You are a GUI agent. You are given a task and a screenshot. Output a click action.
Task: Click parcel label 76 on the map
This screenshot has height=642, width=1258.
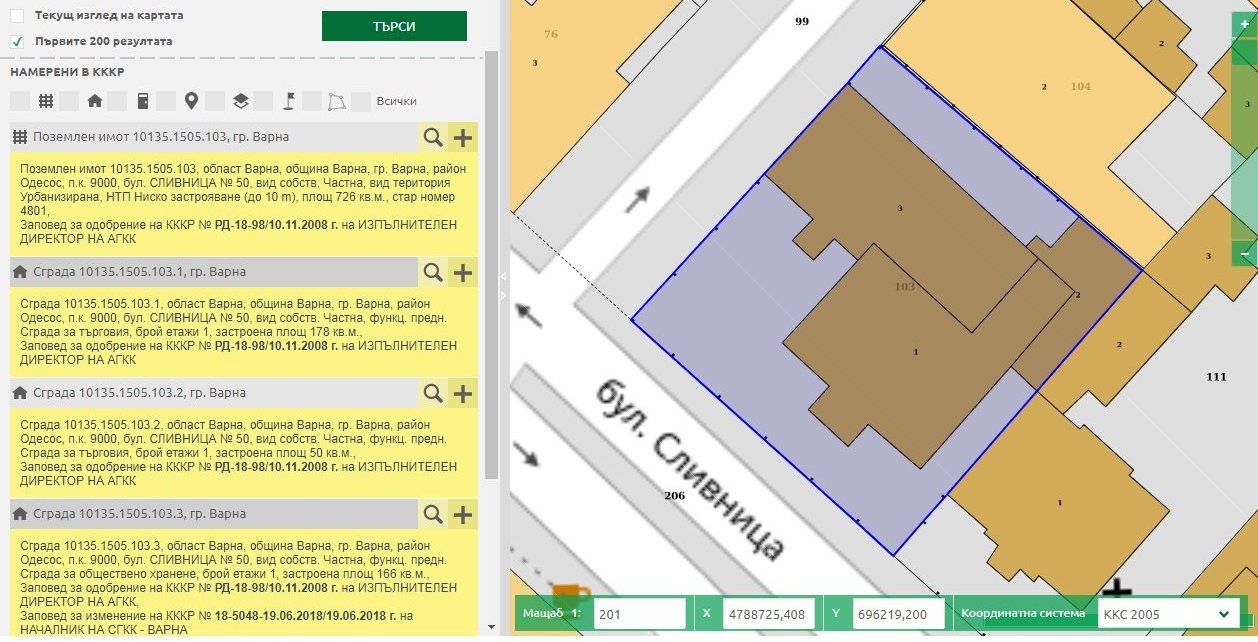point(550,34)
